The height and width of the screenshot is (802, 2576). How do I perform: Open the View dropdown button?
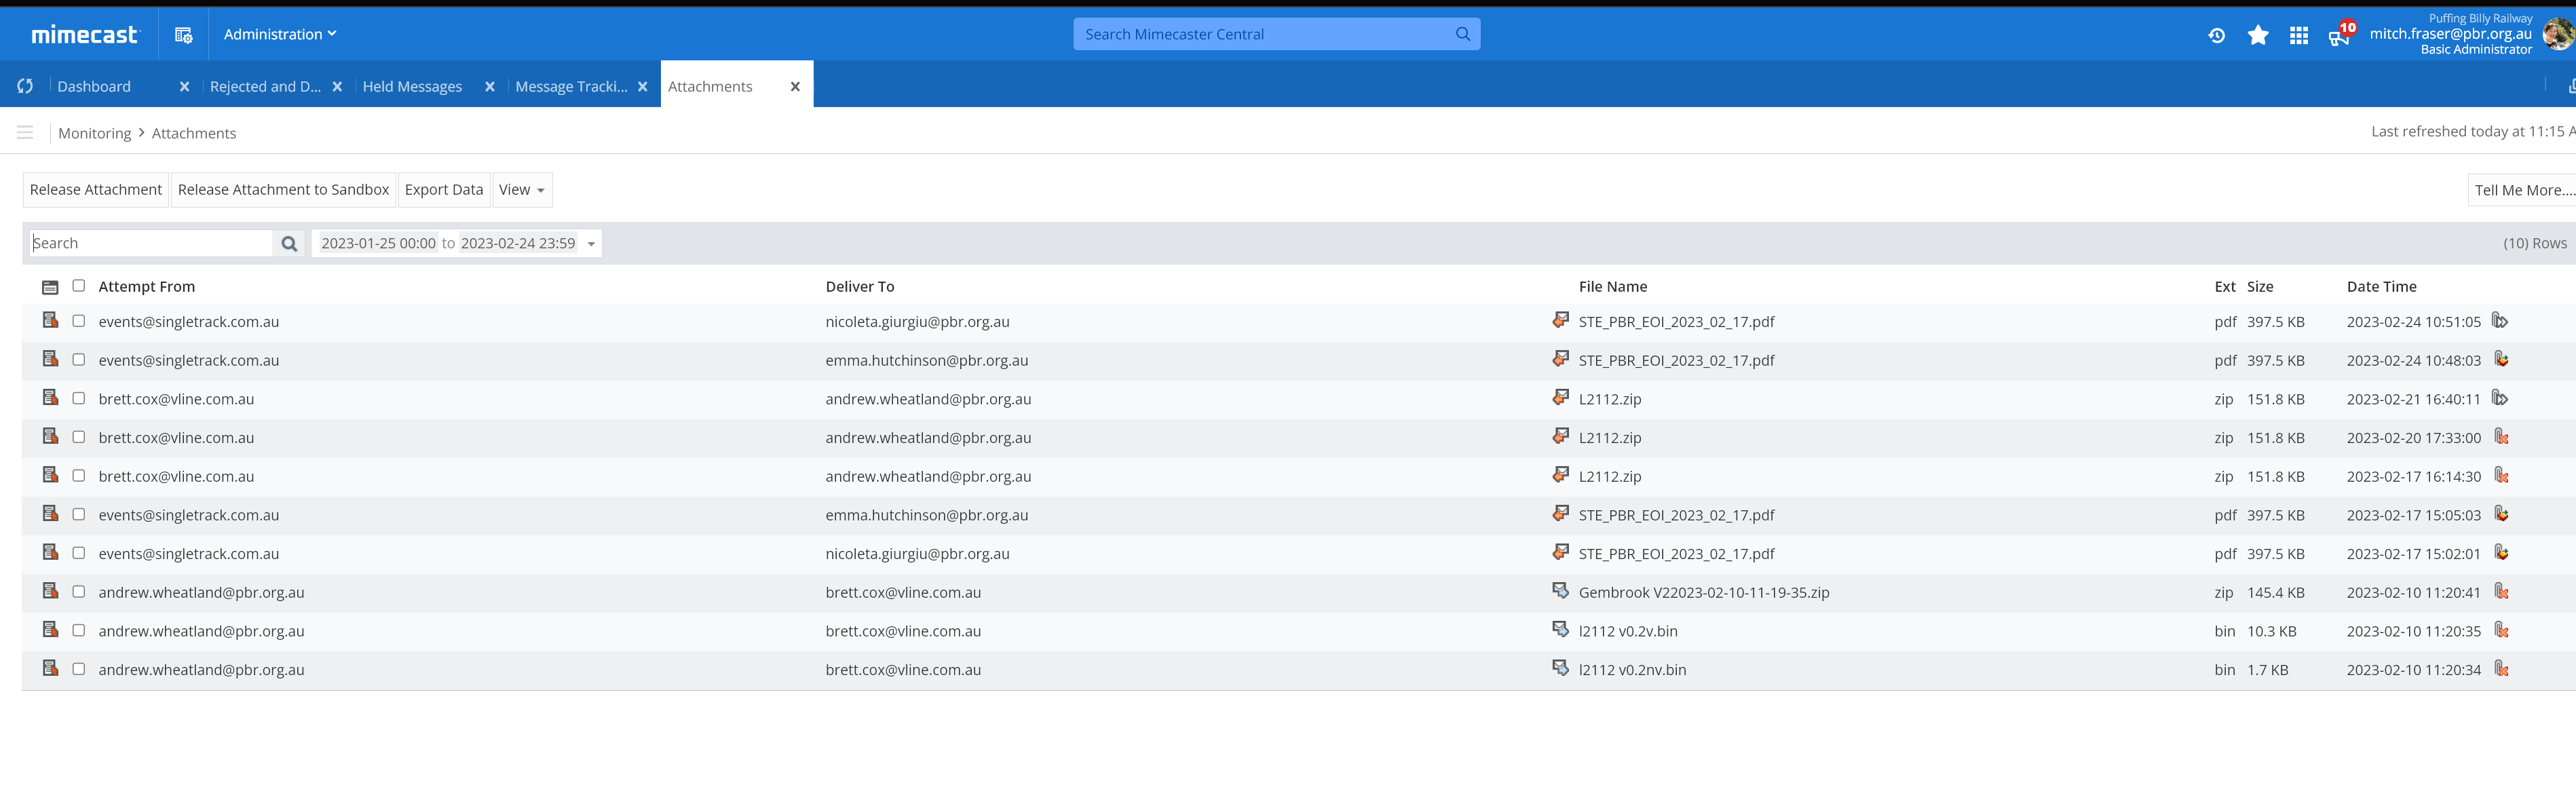(x=522, y=190)
